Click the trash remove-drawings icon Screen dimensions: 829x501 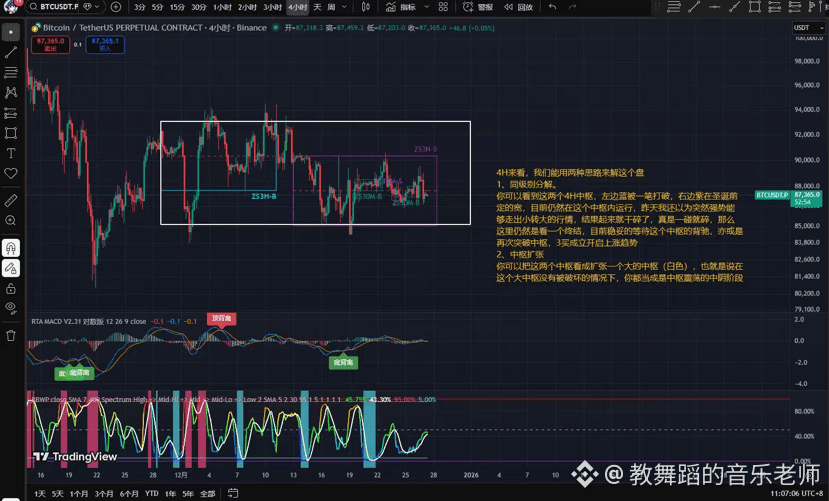point(11,336)
